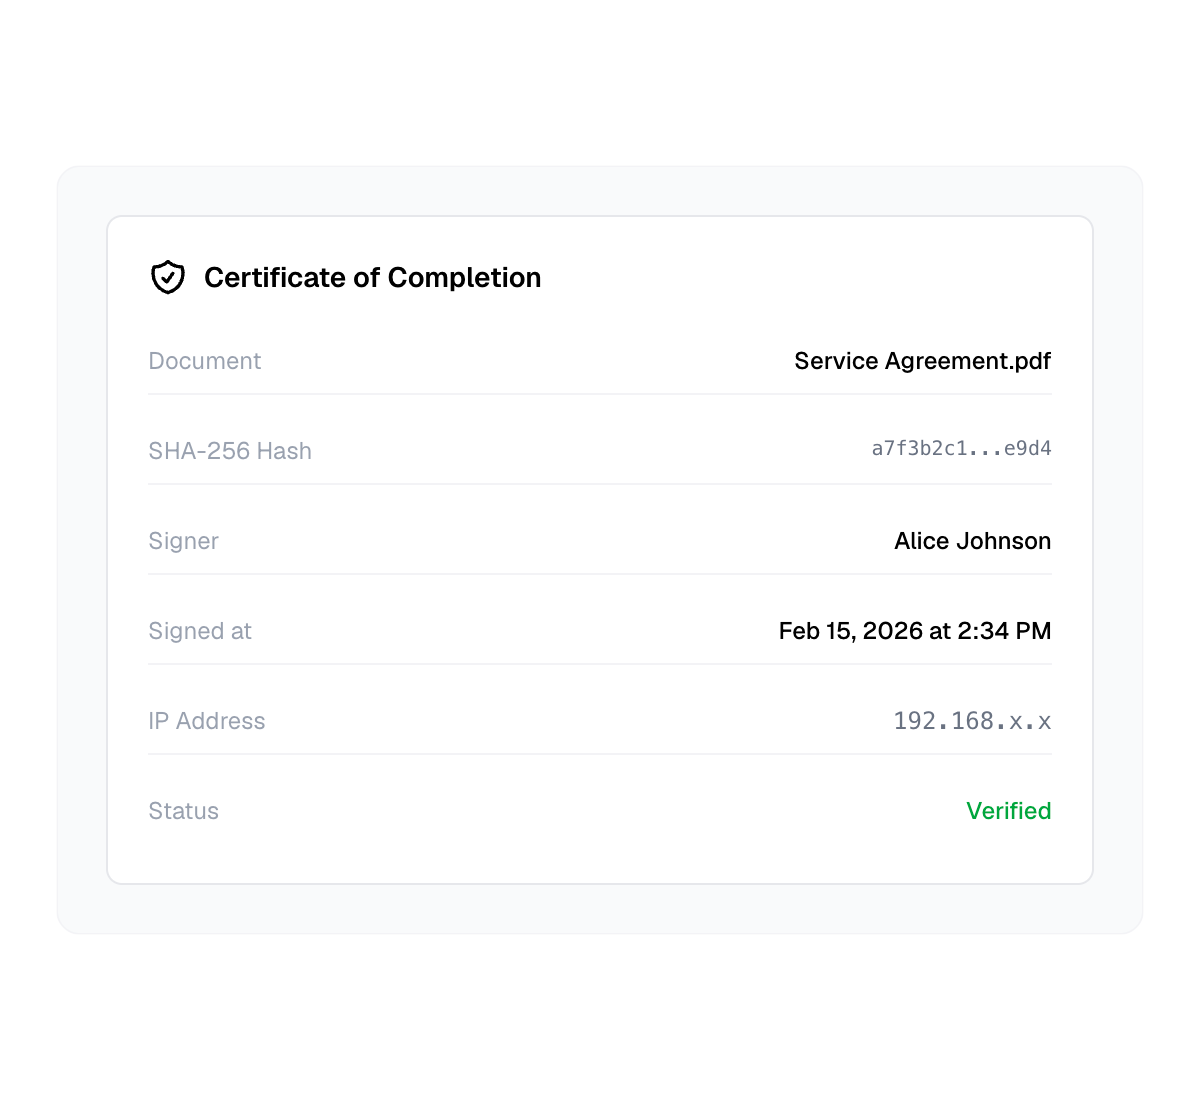
Task: Click the Certificate of Completion heading
Action: pos(372,277)
